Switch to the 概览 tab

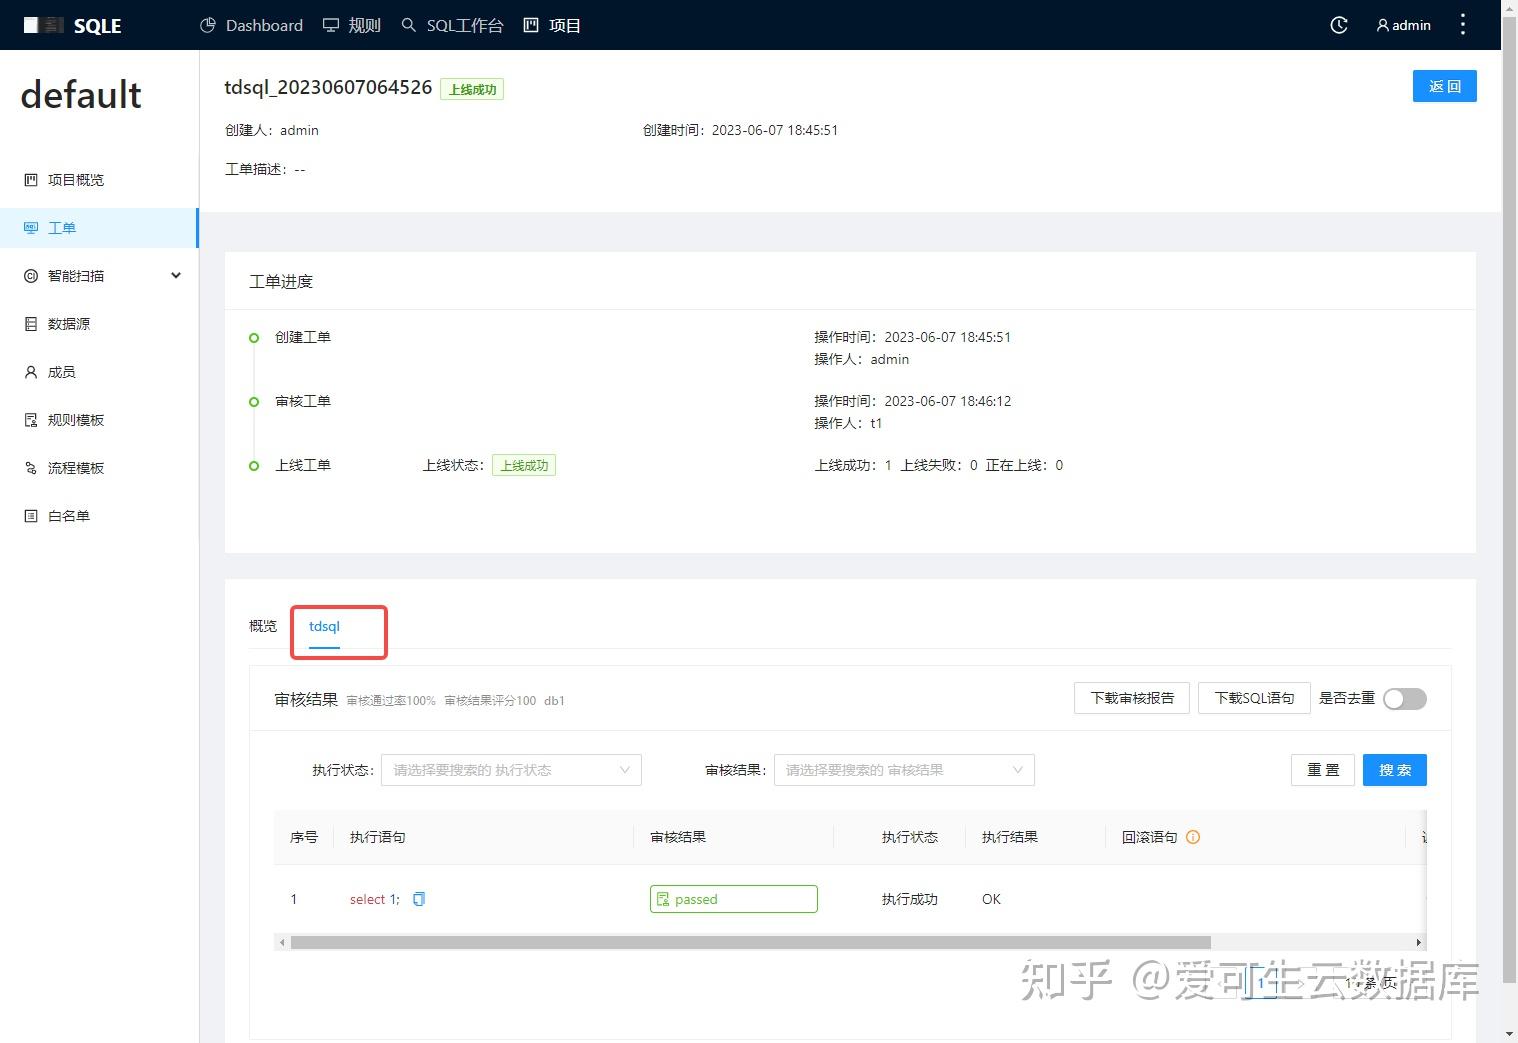(262, 626)
